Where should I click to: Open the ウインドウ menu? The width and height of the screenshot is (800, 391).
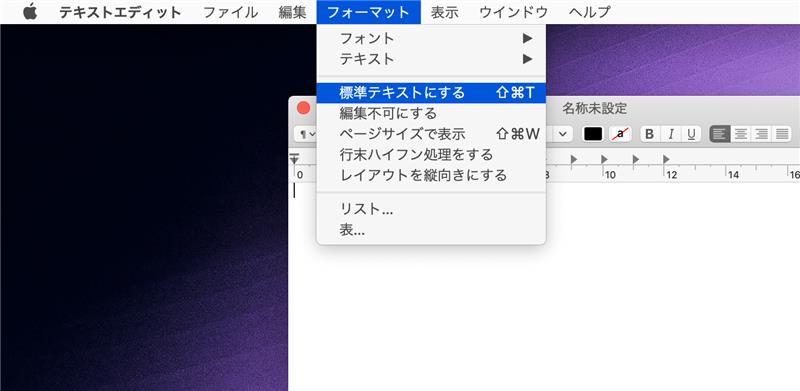pyautogui.click(x=513, y=12)
